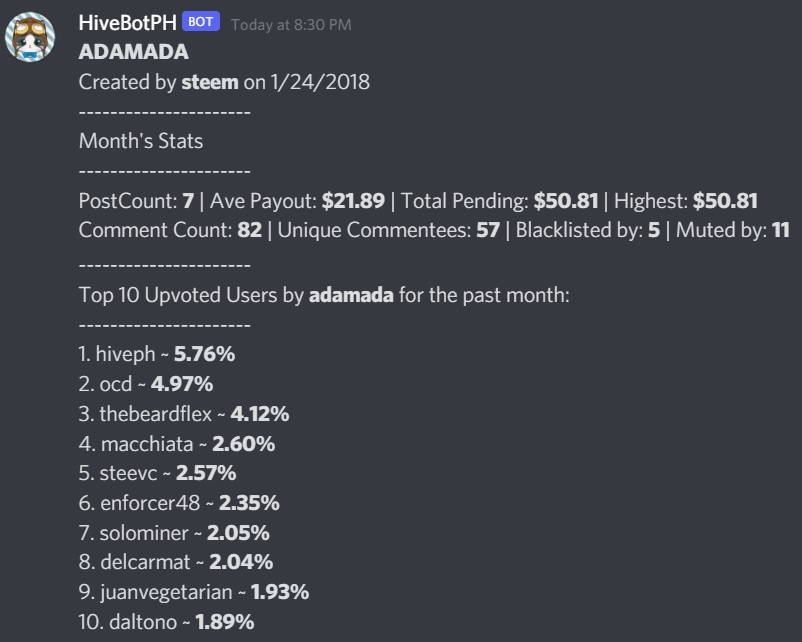Click the Unique Commentees 57 value
The width and height of the screenshot is (802, 642).
pyautogui.click(x=488, y=230)
